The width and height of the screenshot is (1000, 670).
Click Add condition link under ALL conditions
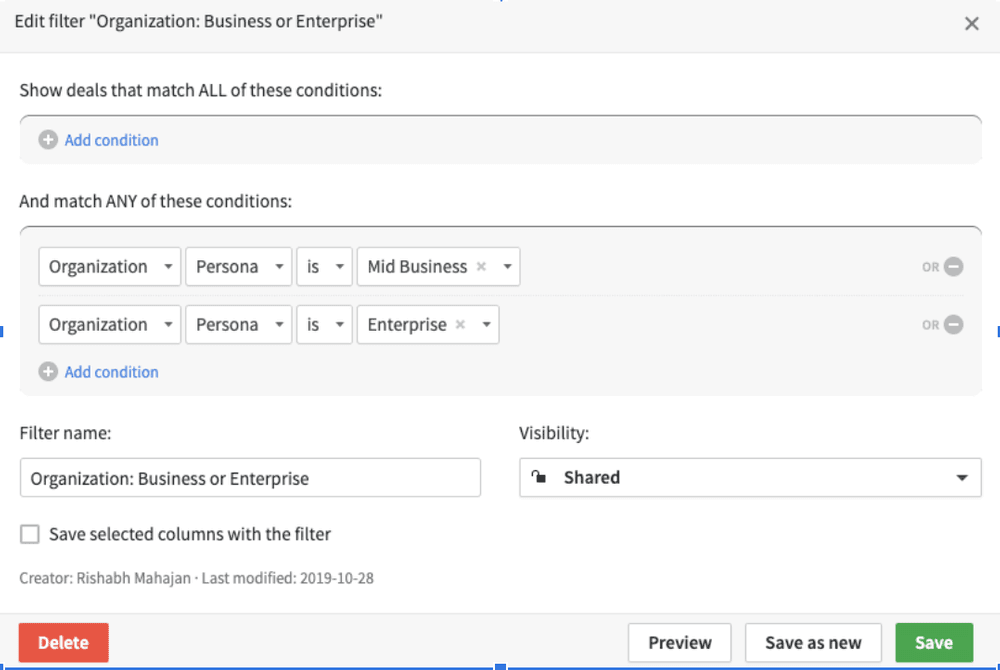[111, 140]
